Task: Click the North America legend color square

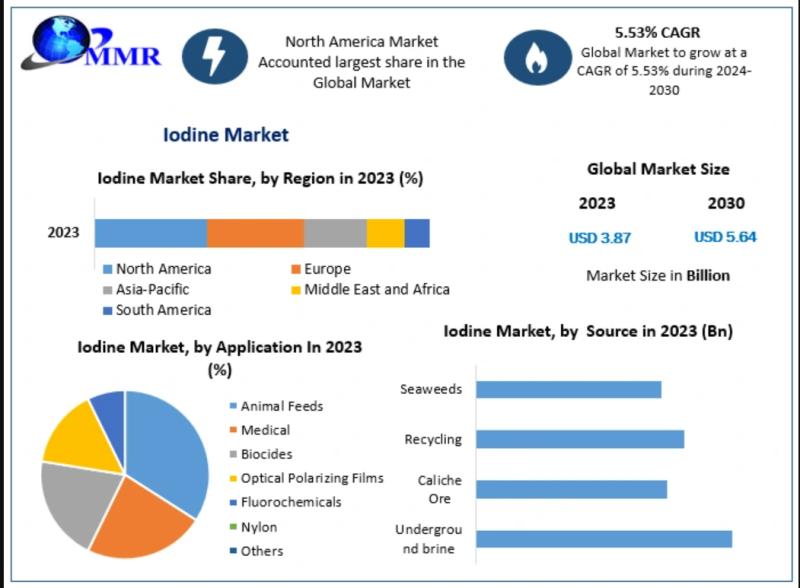Action: point(107,269)
